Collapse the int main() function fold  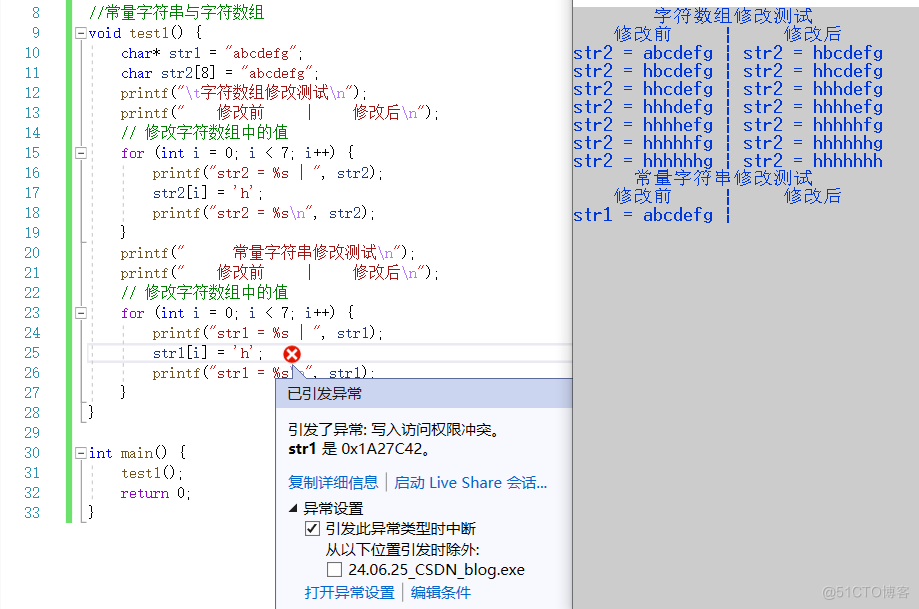(81, 453)
